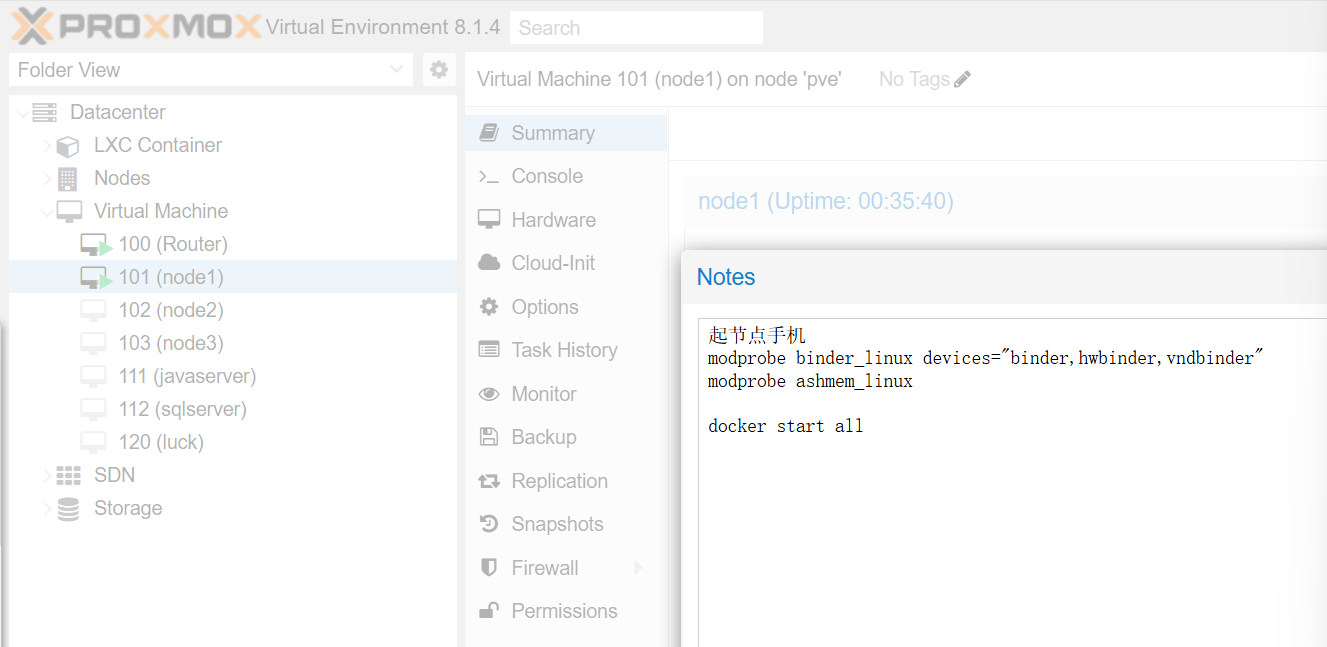Click the Firewall shield icon
This screenshot has width=1327, height=647.
[x=489, y=568]
